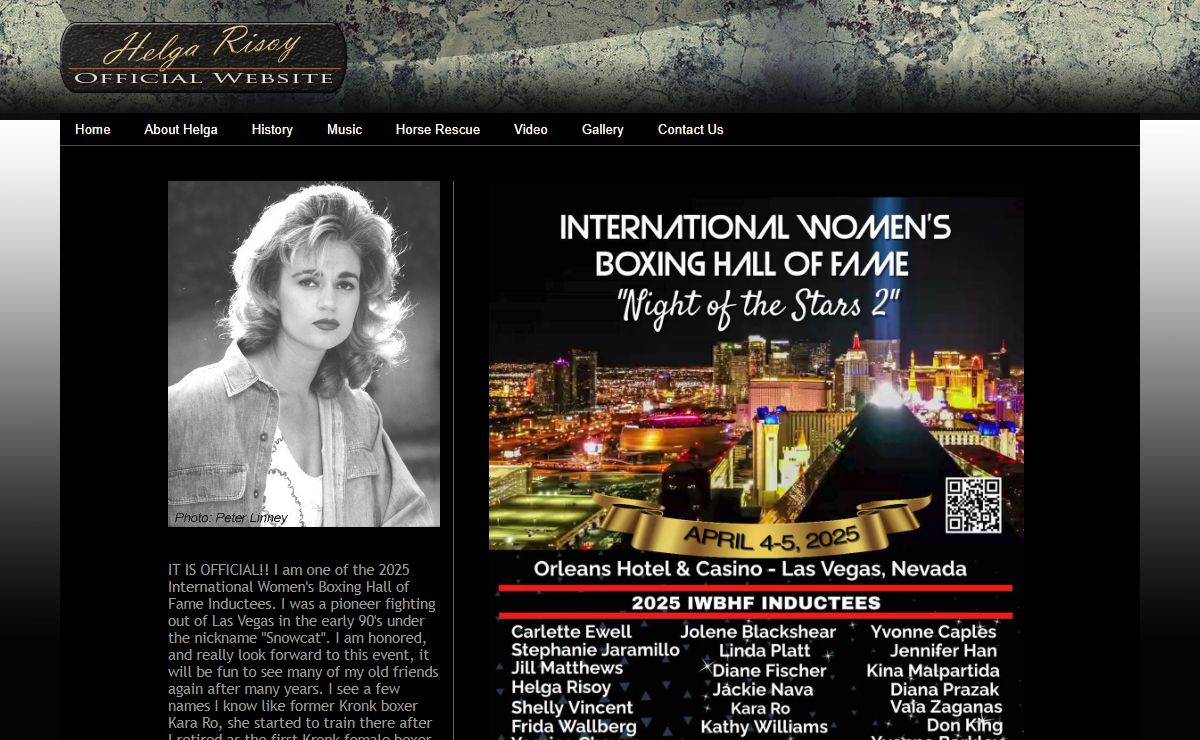The image size is (1200, 740).
Task: Select Music in the navigation bar
Action: [344, 130]
